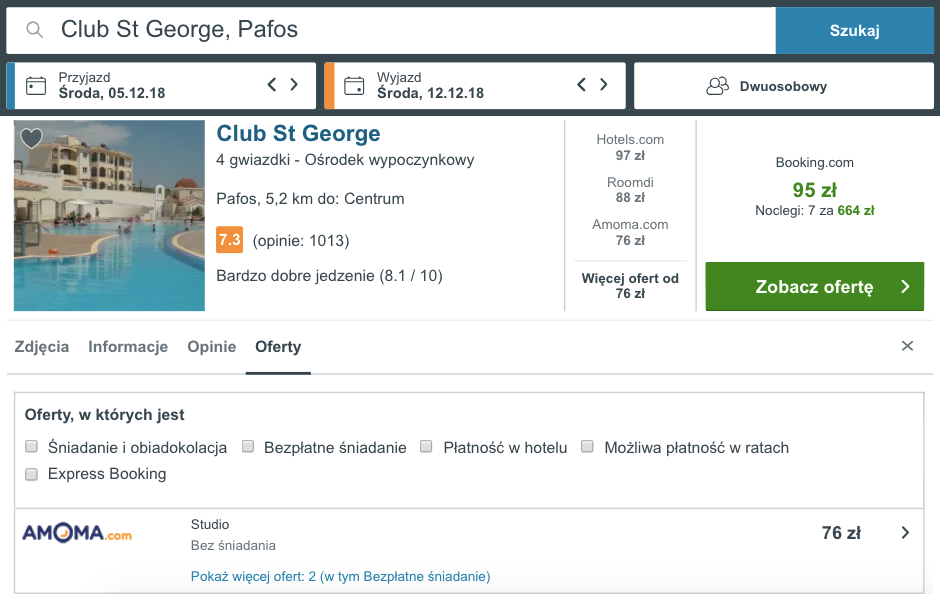Check the Bezpłatne śniadanie option
Screen dimensions: 940x594
click(248, 447)
